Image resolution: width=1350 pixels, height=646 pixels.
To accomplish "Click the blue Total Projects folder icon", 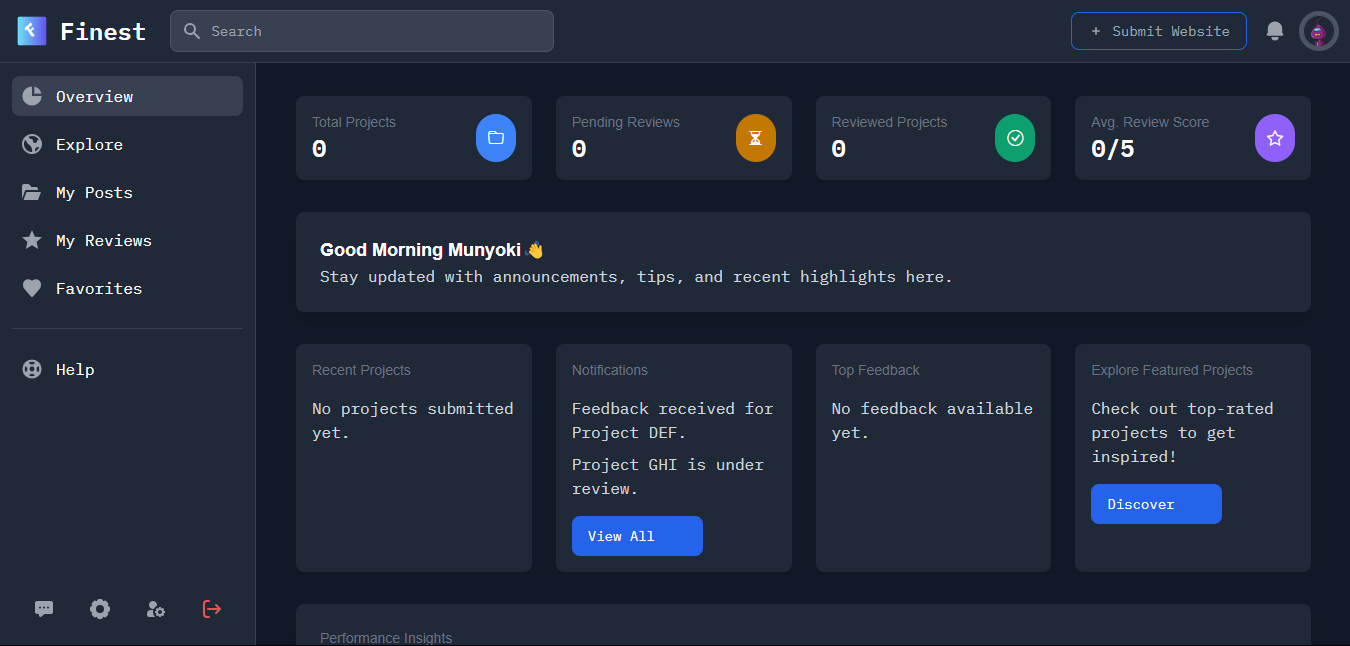I will pyautogui.click(x=496, y=138).
